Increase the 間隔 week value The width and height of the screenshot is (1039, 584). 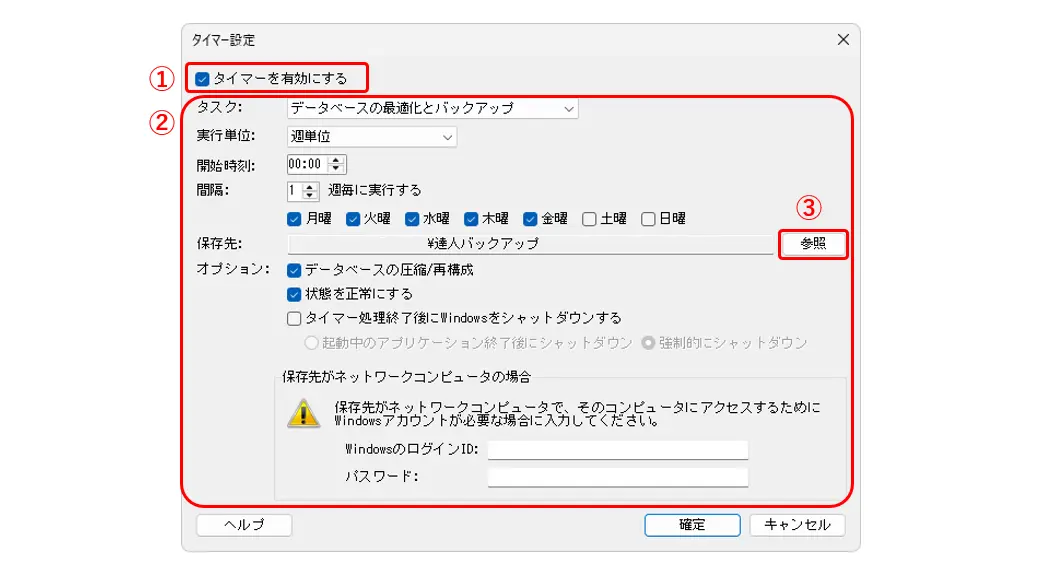coord(309,187)
